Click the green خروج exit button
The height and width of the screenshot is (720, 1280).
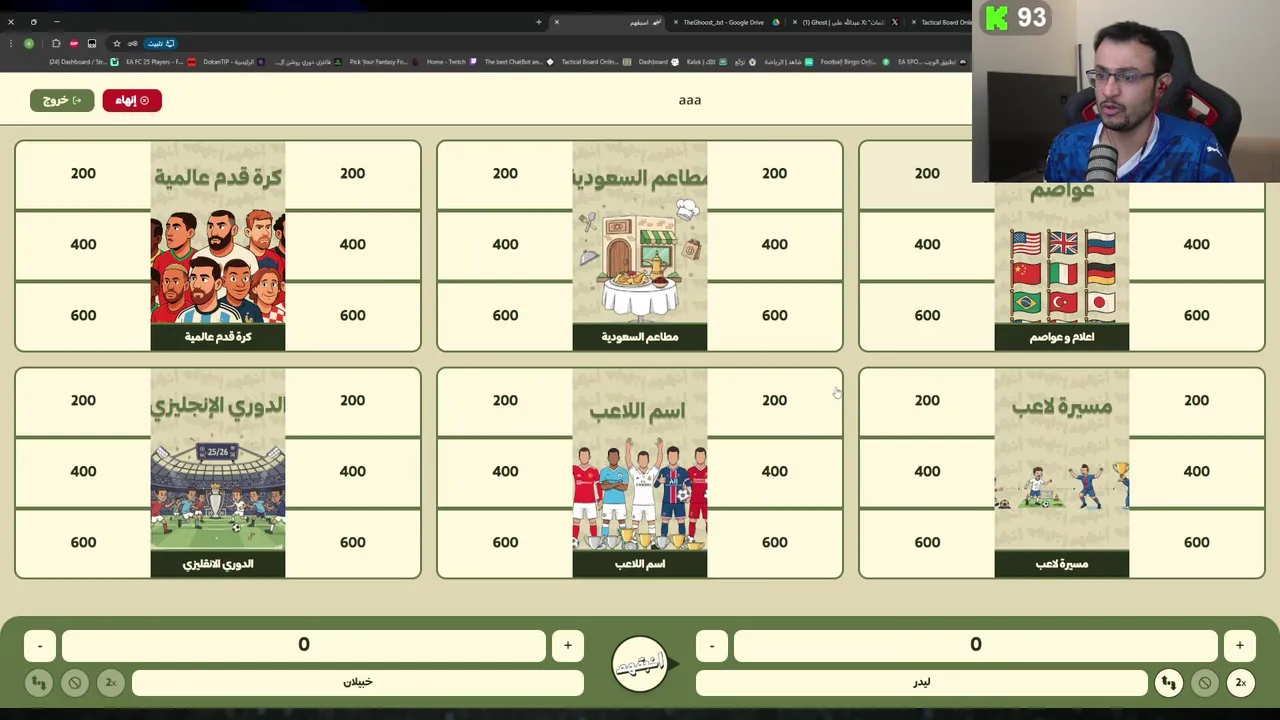62,100
